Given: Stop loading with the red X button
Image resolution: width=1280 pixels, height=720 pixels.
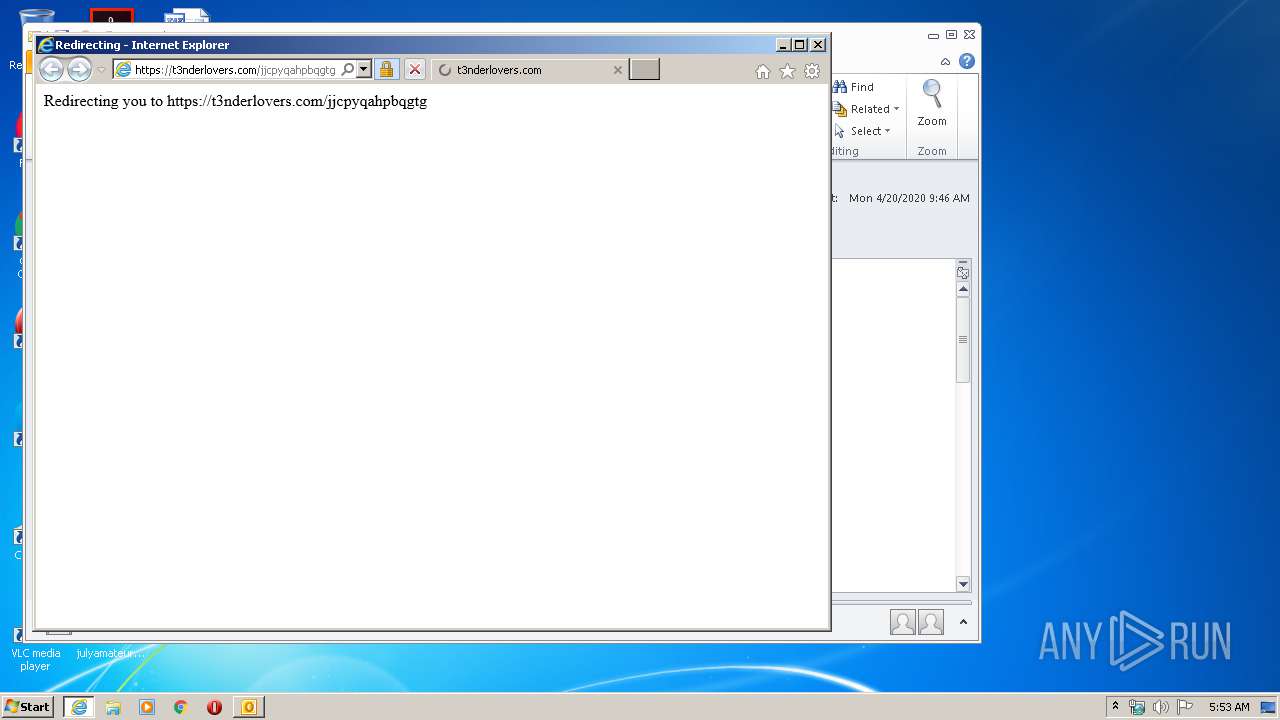Looking at the screenshot, I should [x=415, y=70].
